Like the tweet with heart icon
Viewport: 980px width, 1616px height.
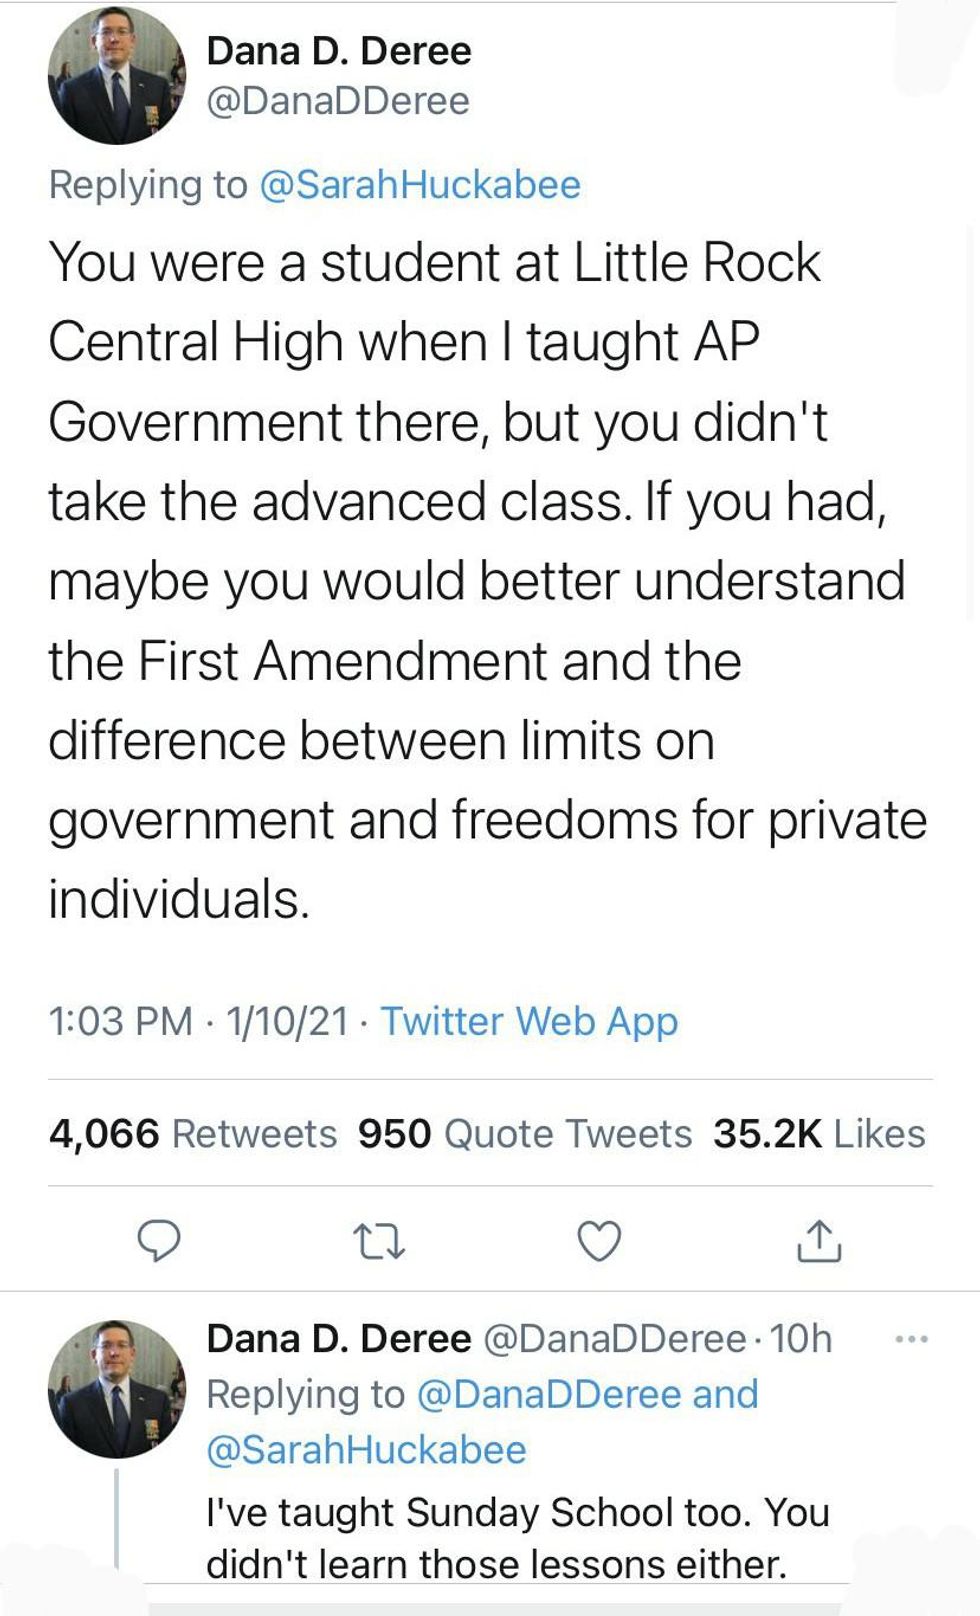(599, 1242)
